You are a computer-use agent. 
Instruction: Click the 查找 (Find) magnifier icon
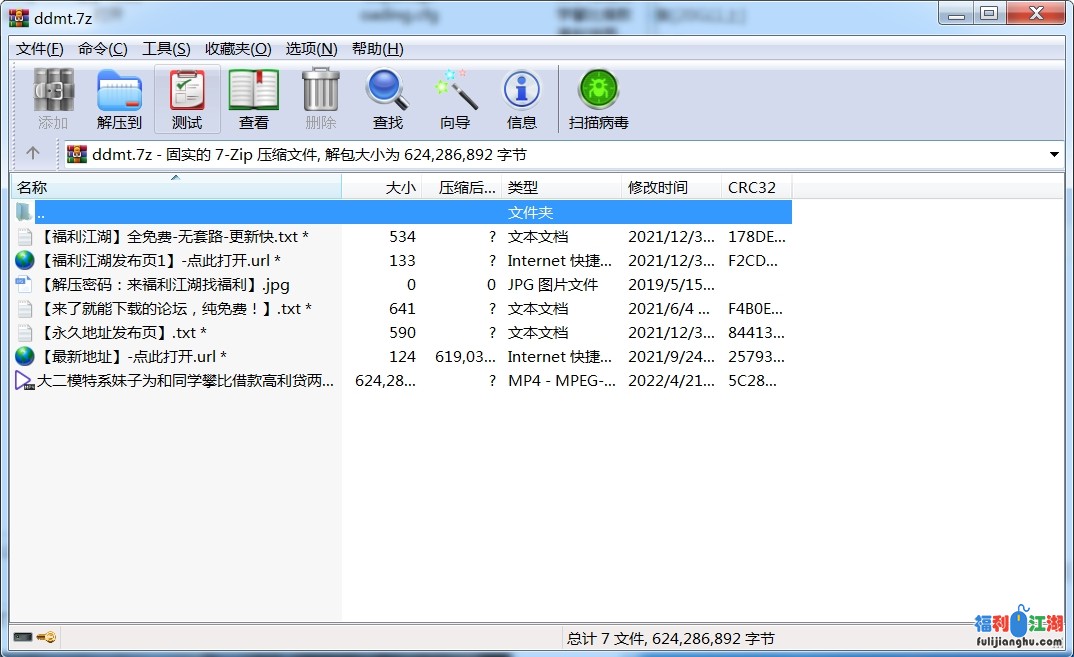coord(387,99)
